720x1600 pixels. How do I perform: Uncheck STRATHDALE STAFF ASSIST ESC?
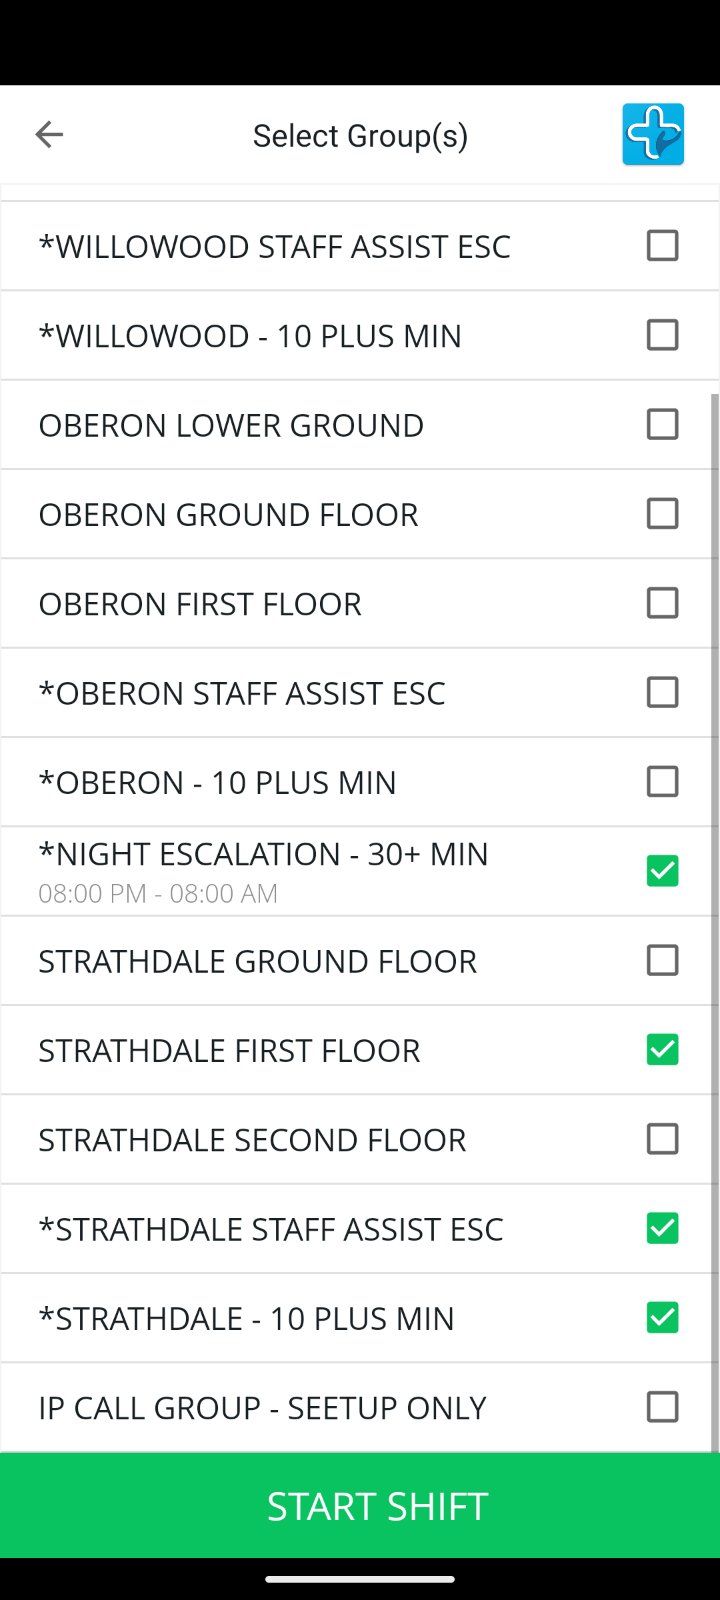(662, 1229)
